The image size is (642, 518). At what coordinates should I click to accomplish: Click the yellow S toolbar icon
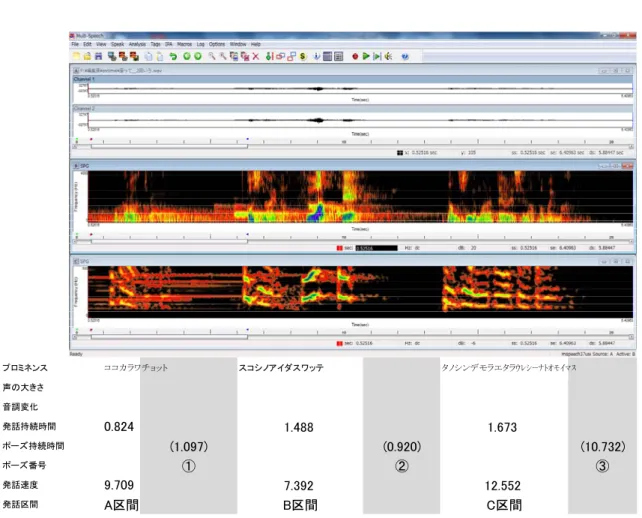tap(303, 56)
